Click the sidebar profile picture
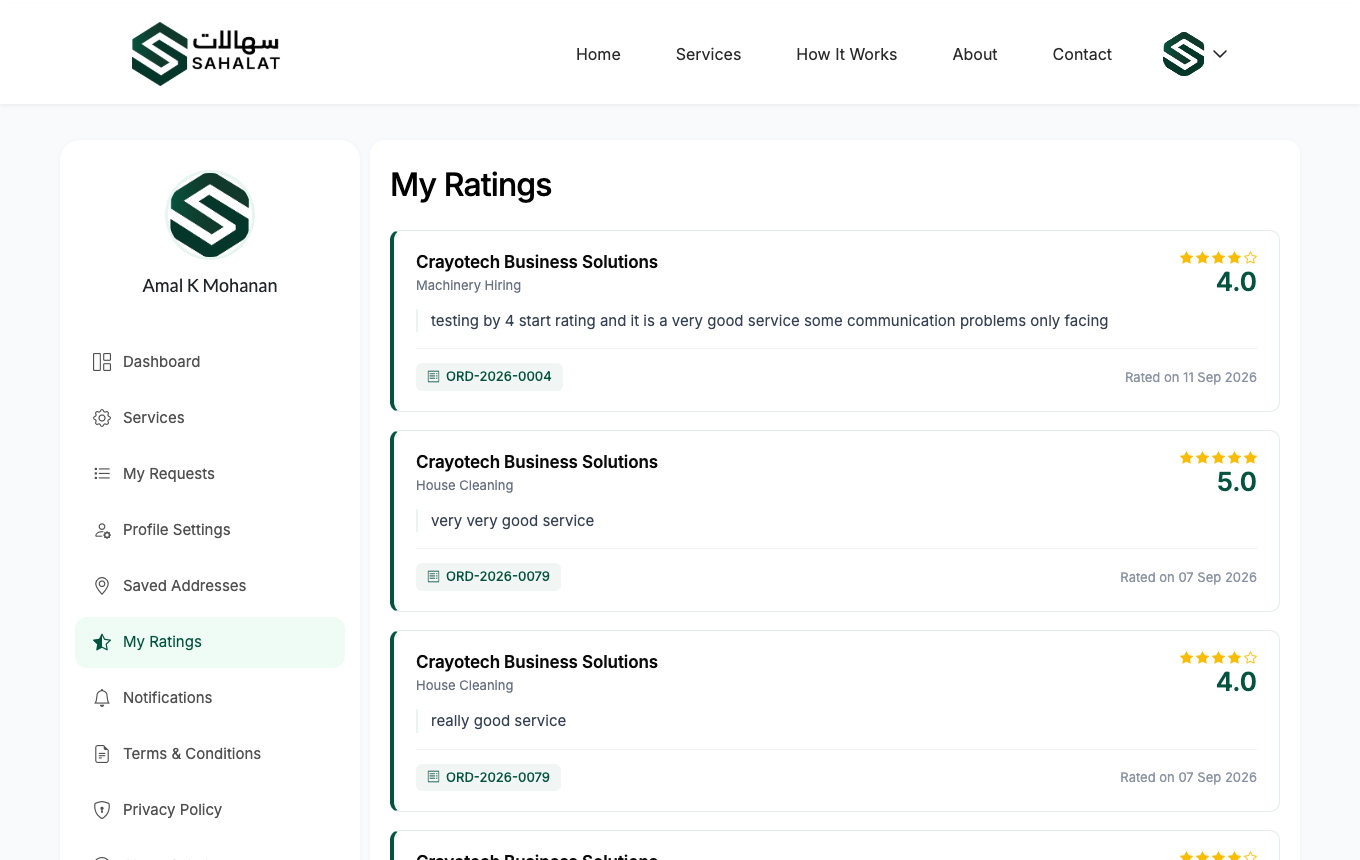This screenshot has height=860, width=1360. (210, 215)
